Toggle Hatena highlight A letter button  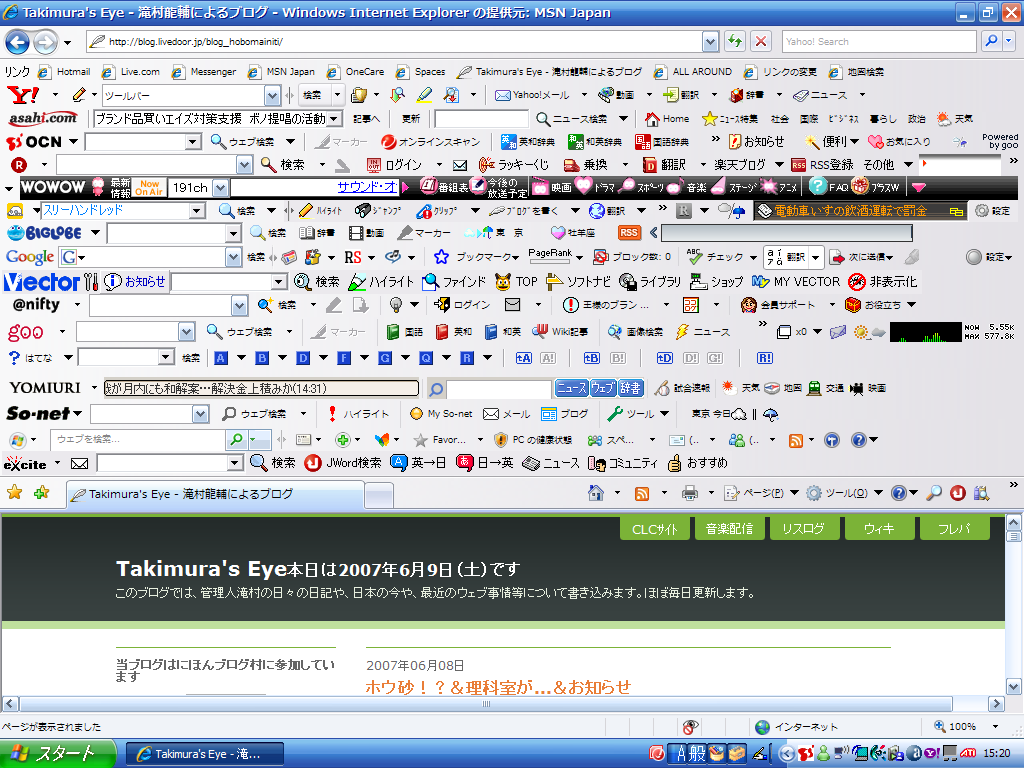(221, 358)
